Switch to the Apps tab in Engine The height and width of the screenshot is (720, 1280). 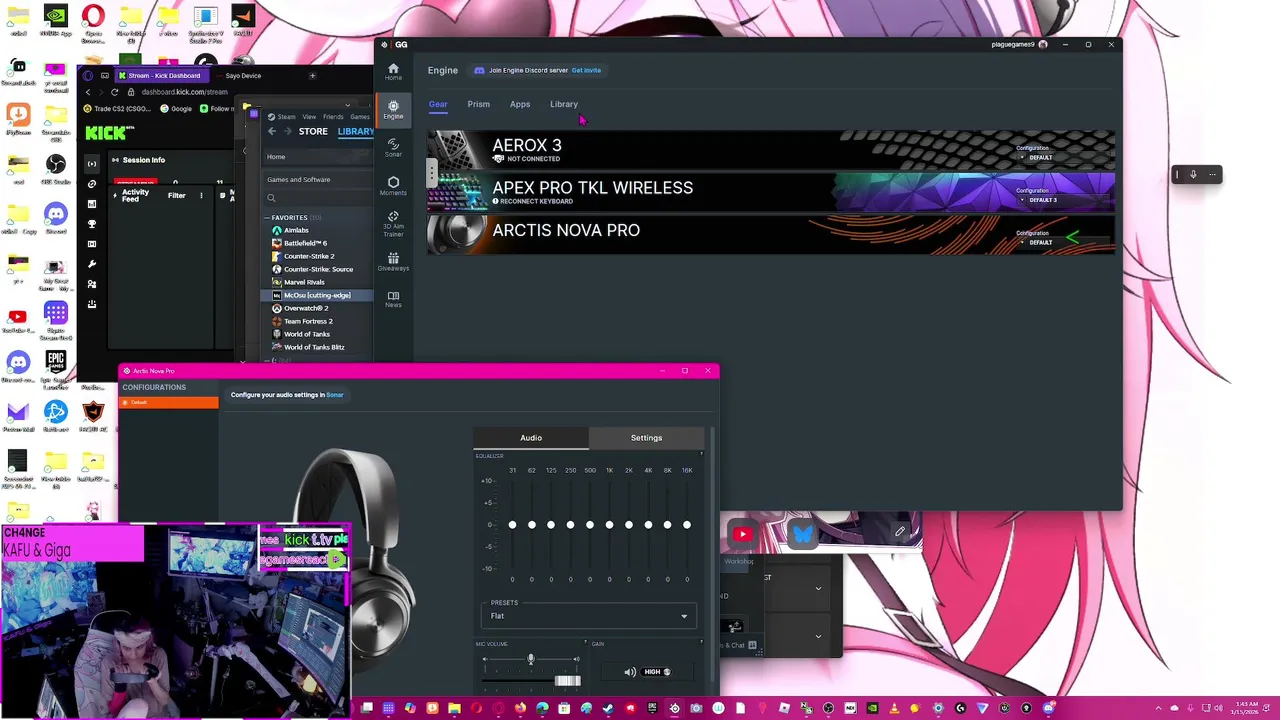point(520,104)
